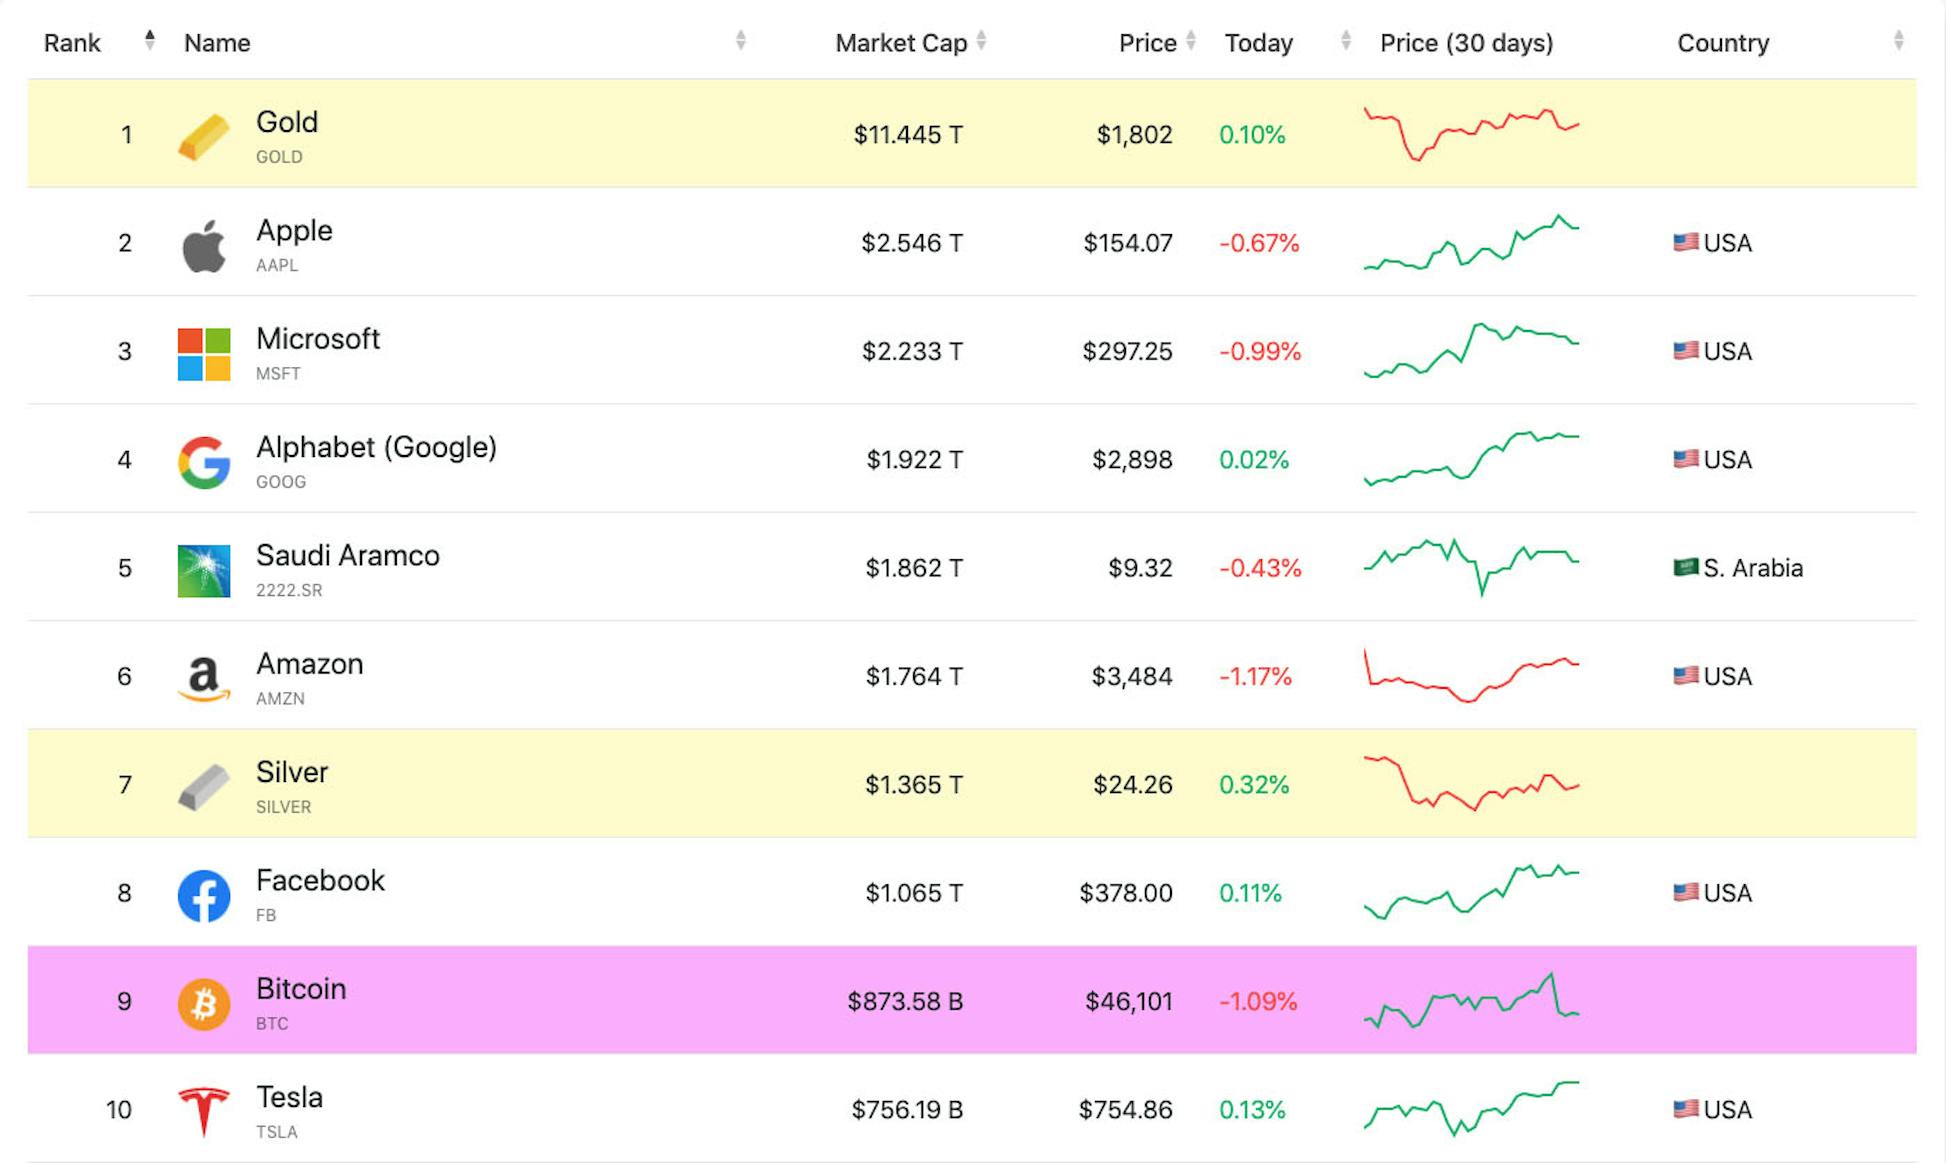Click the Bitcoin logo
This screenshot has height=1163, width=1946.
pyautogui.click(x=203, y=1001)
